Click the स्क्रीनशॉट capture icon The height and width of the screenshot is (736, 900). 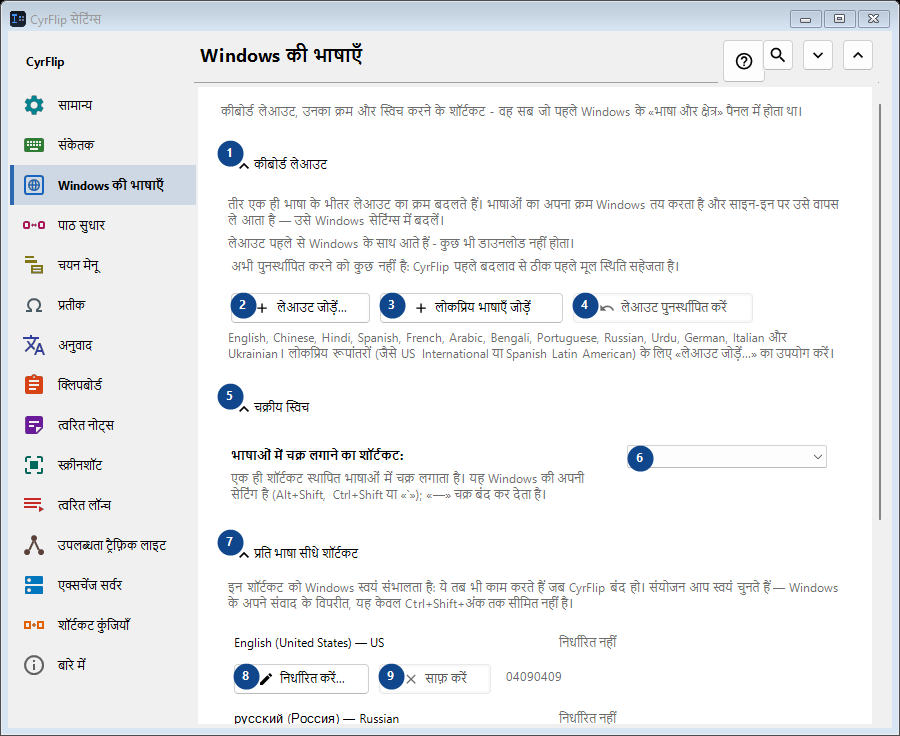[x=34, y=465]
